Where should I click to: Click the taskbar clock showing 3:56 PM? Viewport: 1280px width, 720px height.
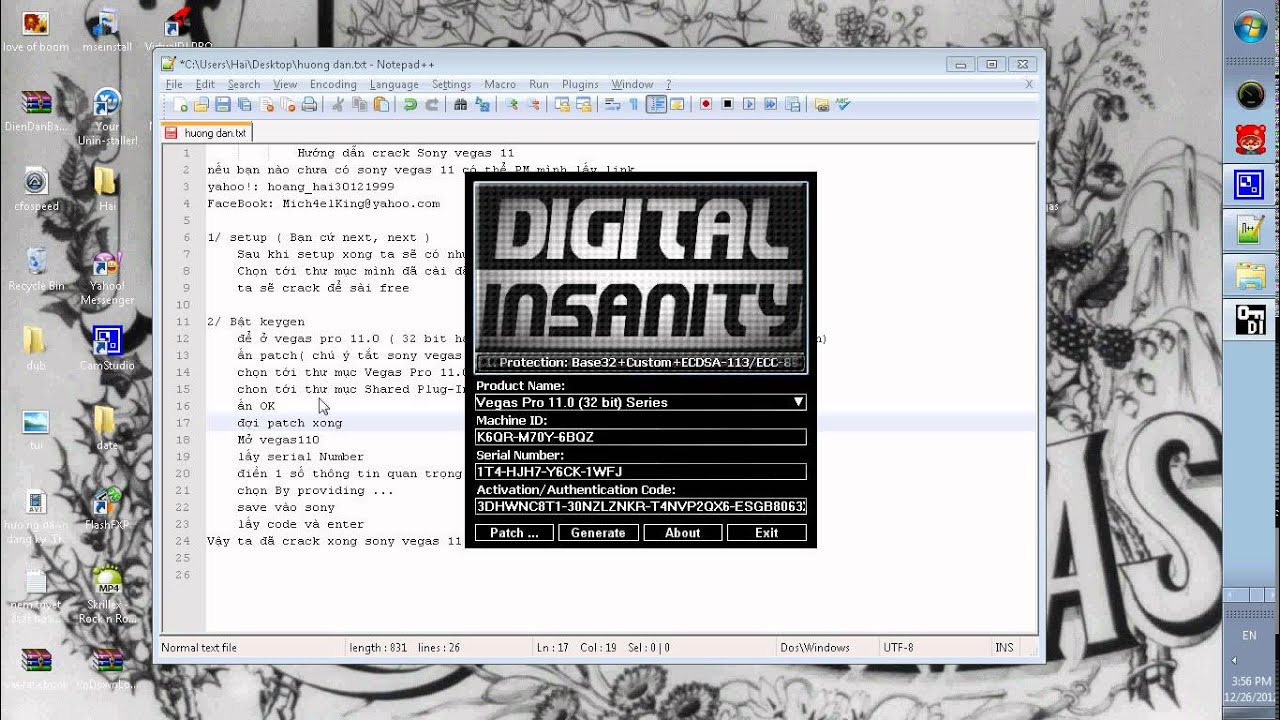point(1250,680)
